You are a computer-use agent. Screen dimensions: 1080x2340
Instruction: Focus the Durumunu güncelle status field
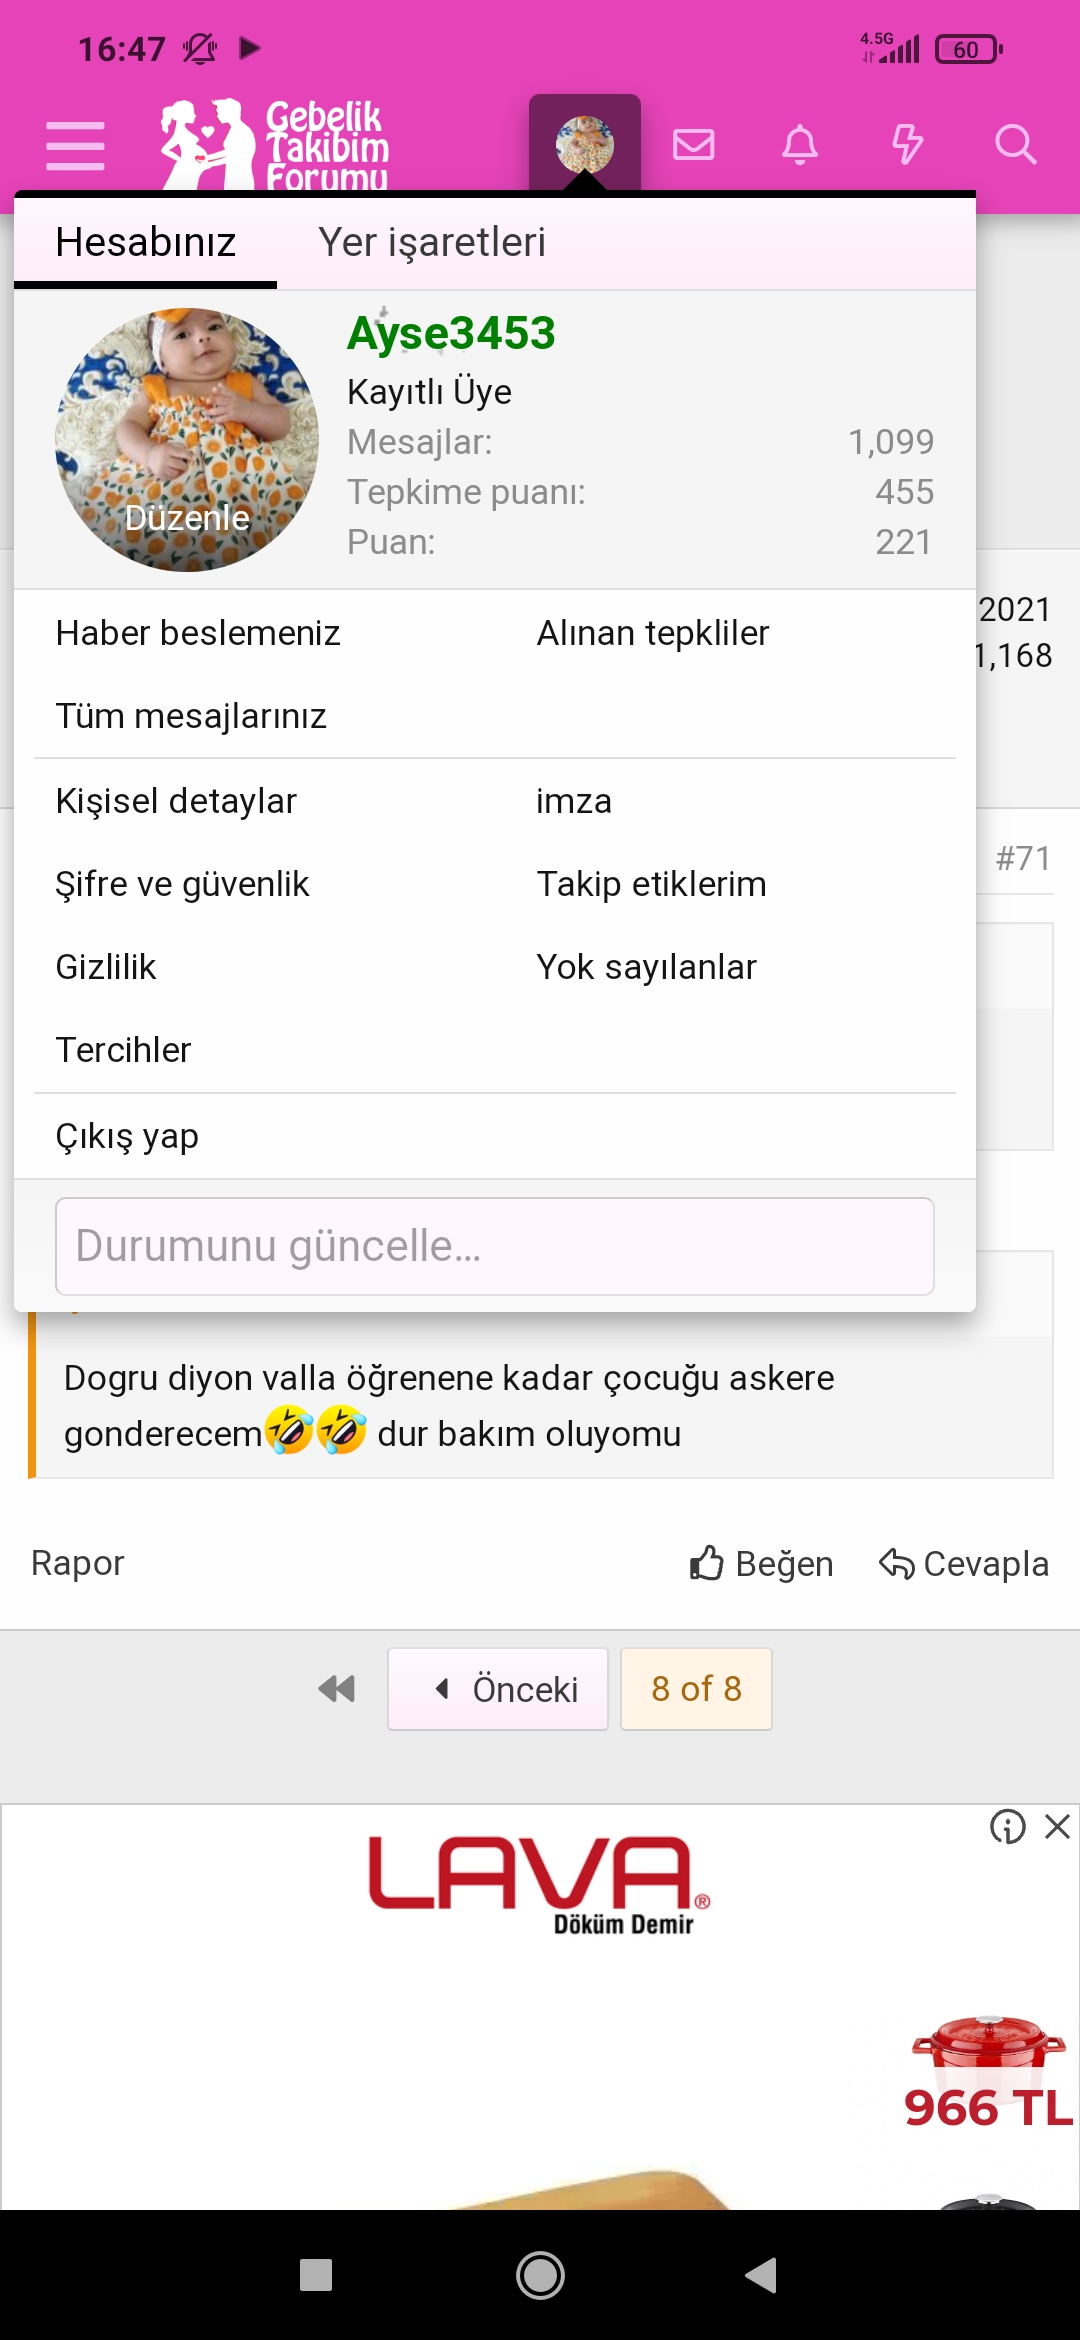pyautogui.click(x=495, y=1246)
